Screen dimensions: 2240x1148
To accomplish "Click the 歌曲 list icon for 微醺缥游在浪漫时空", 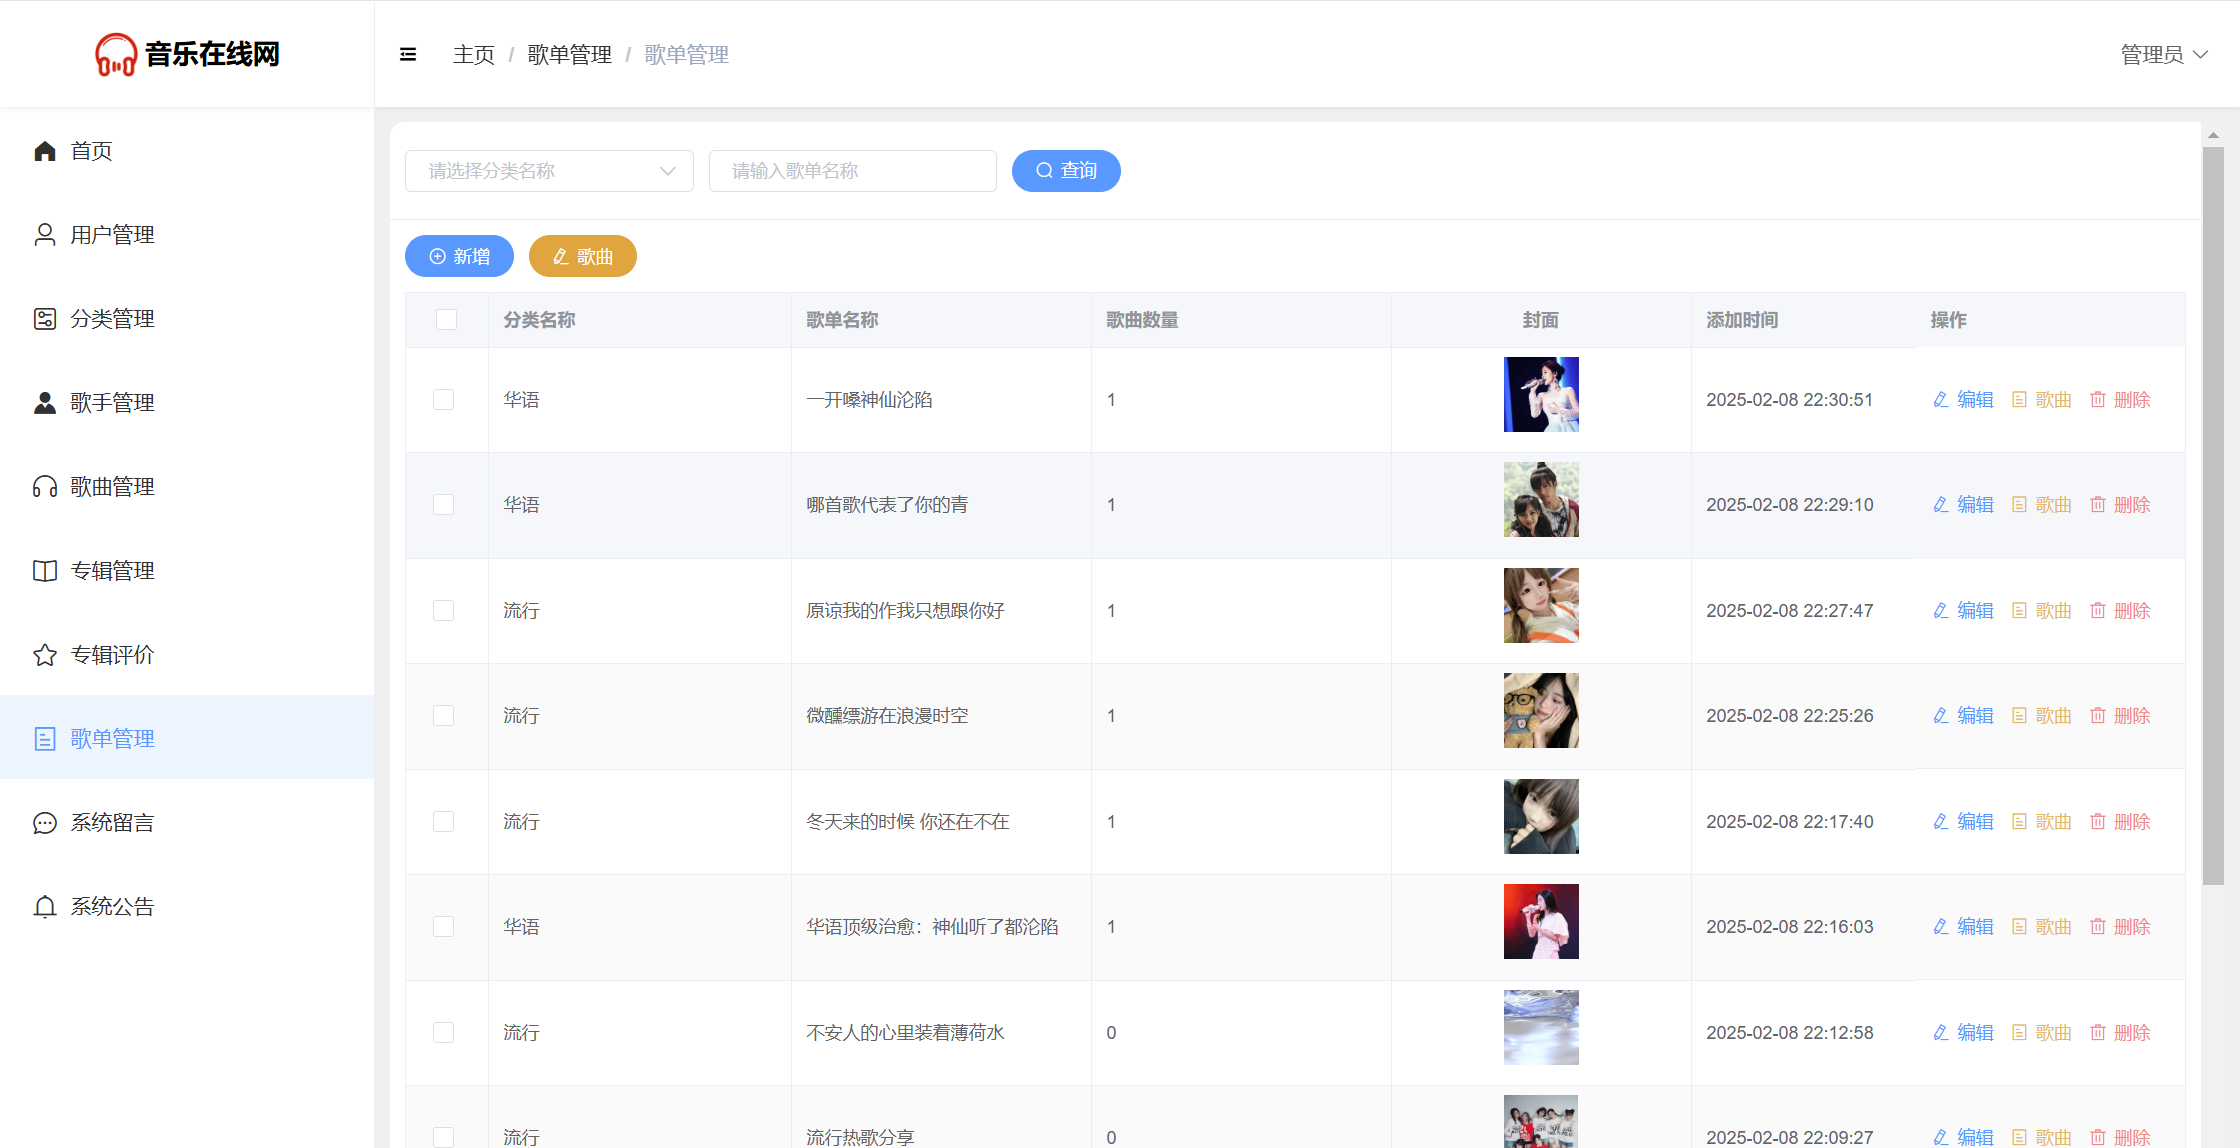I will point(2019,716).
